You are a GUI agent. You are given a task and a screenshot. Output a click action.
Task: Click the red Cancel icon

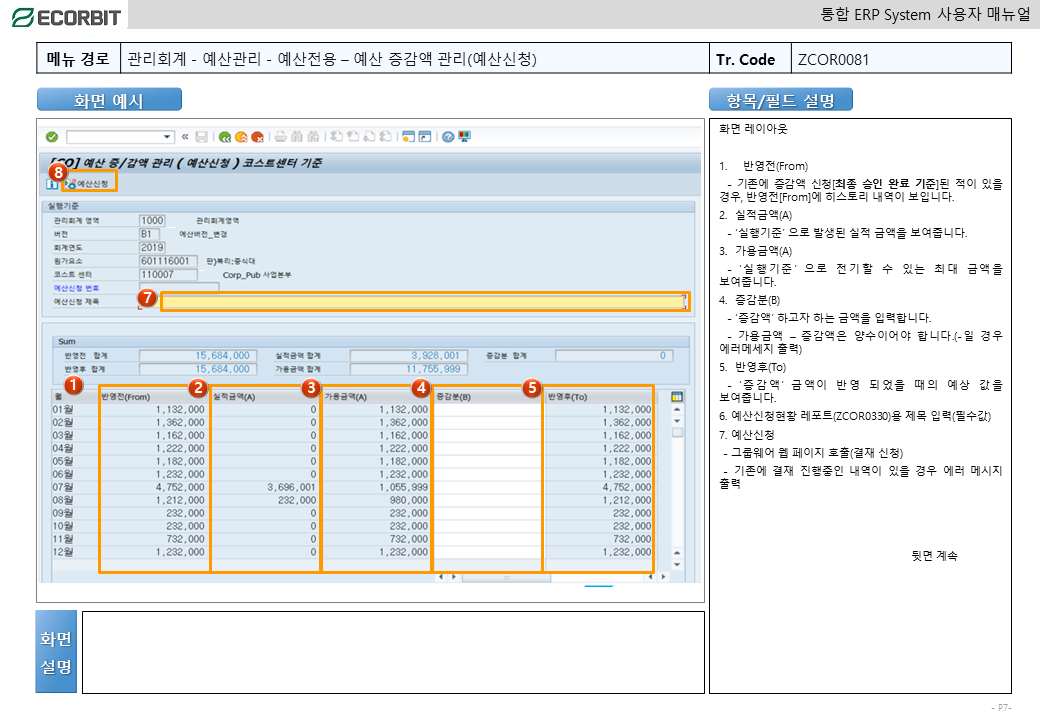[x=257, y=137]
